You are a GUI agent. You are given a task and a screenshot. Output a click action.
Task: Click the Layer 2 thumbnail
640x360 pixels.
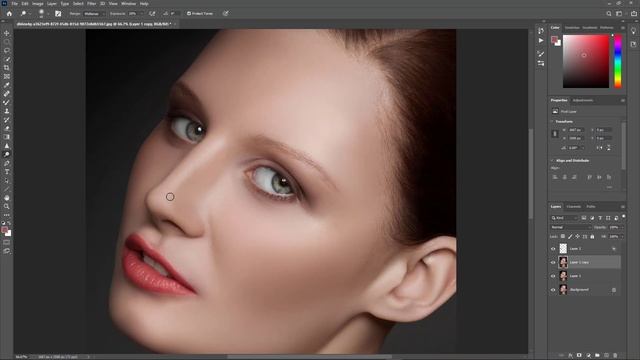[563, 249]
